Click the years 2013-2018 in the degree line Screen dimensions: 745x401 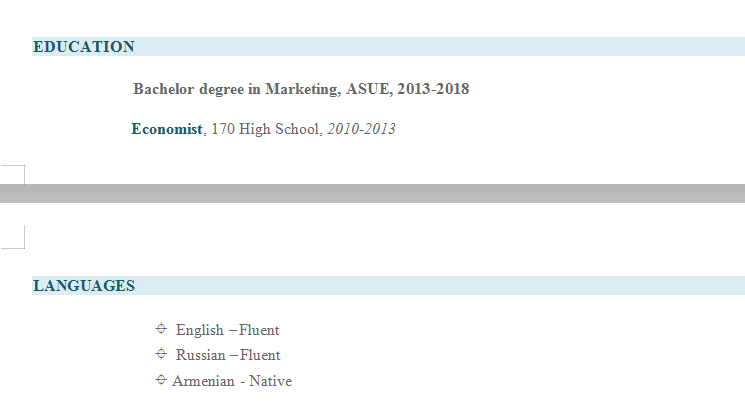coord(433,89)
